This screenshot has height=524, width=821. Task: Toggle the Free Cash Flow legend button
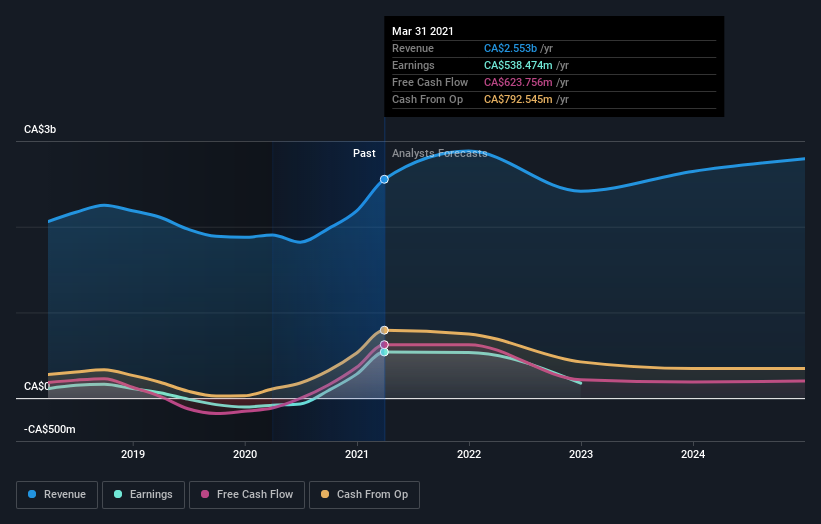(247, 495)
